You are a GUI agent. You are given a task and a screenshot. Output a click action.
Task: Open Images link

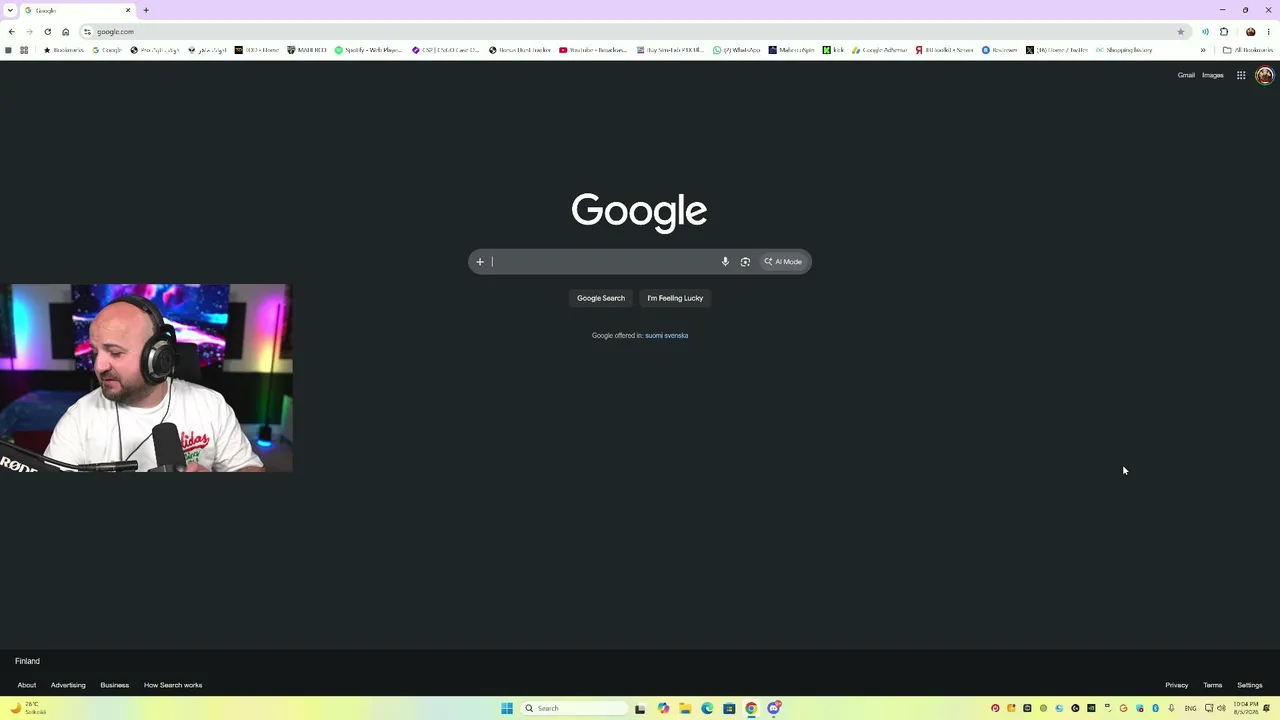pyautogui.click(x=1213, y=75)
